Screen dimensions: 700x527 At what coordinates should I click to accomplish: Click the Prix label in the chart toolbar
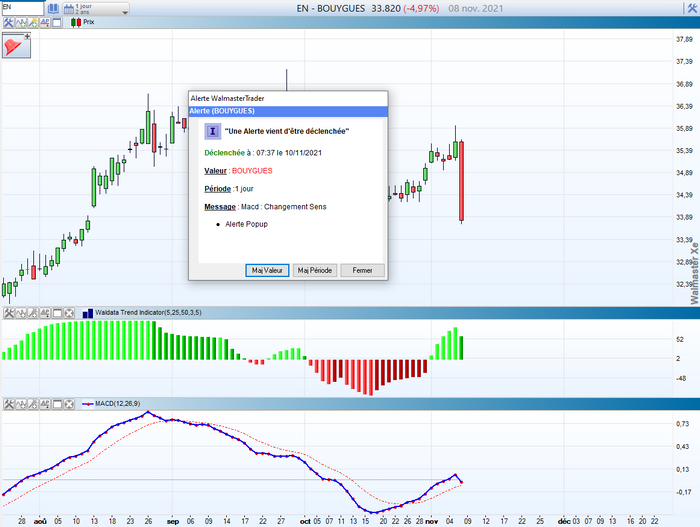tap(89, 22)
